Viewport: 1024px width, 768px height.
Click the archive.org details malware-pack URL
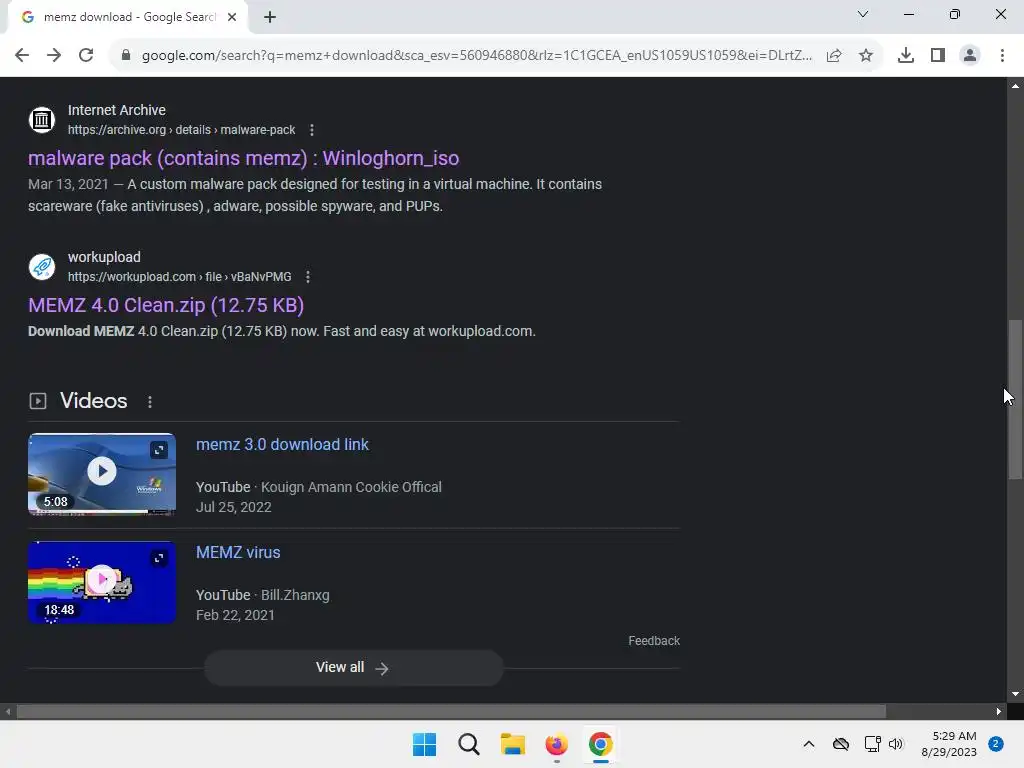182,130
